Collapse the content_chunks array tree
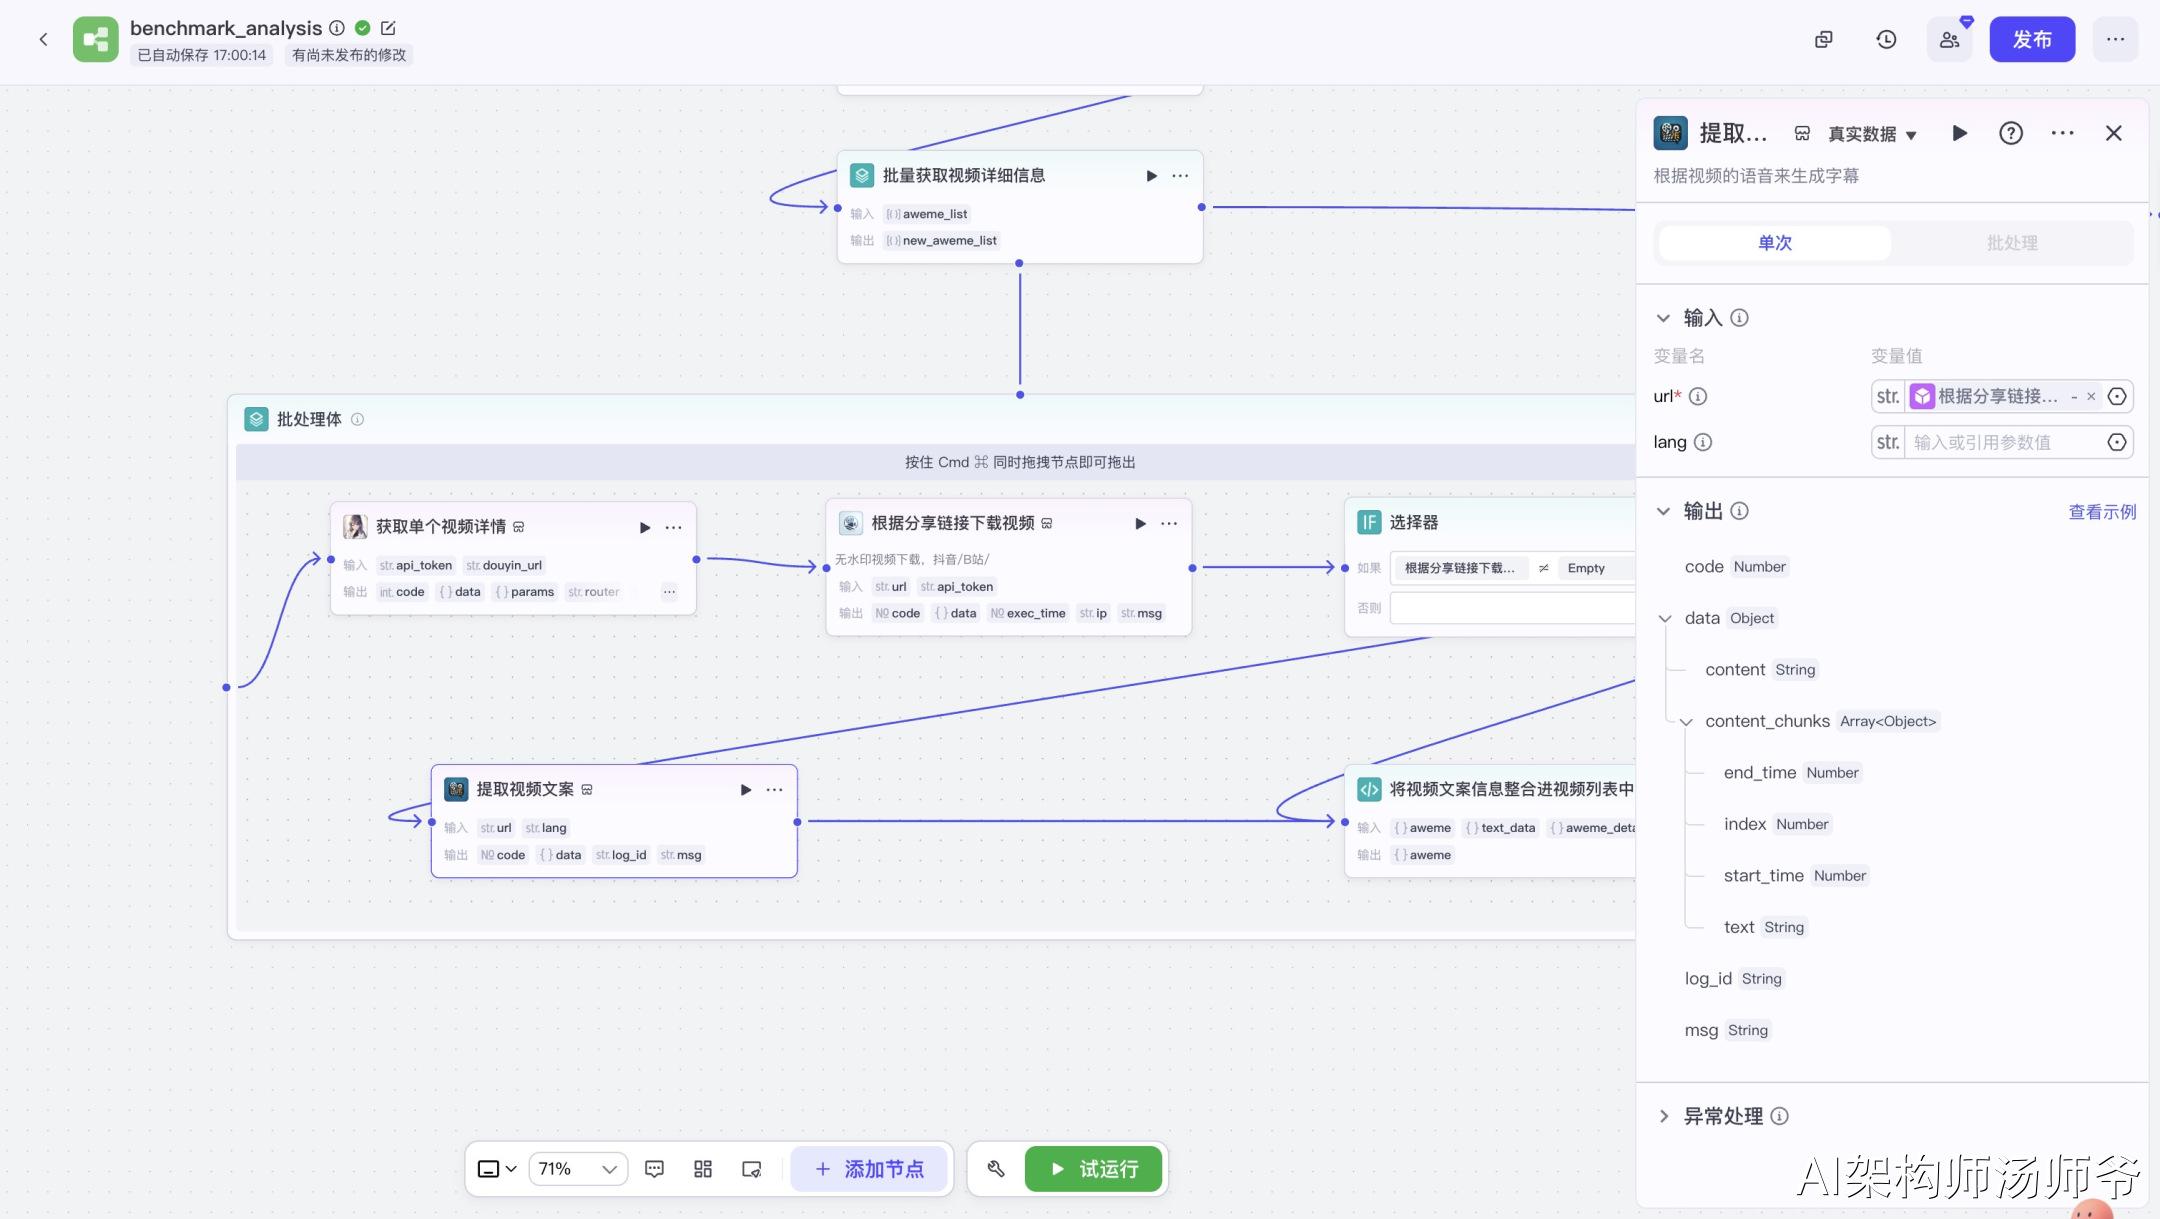This screenshot has height=1219, width=2160. pos(1686,722)
